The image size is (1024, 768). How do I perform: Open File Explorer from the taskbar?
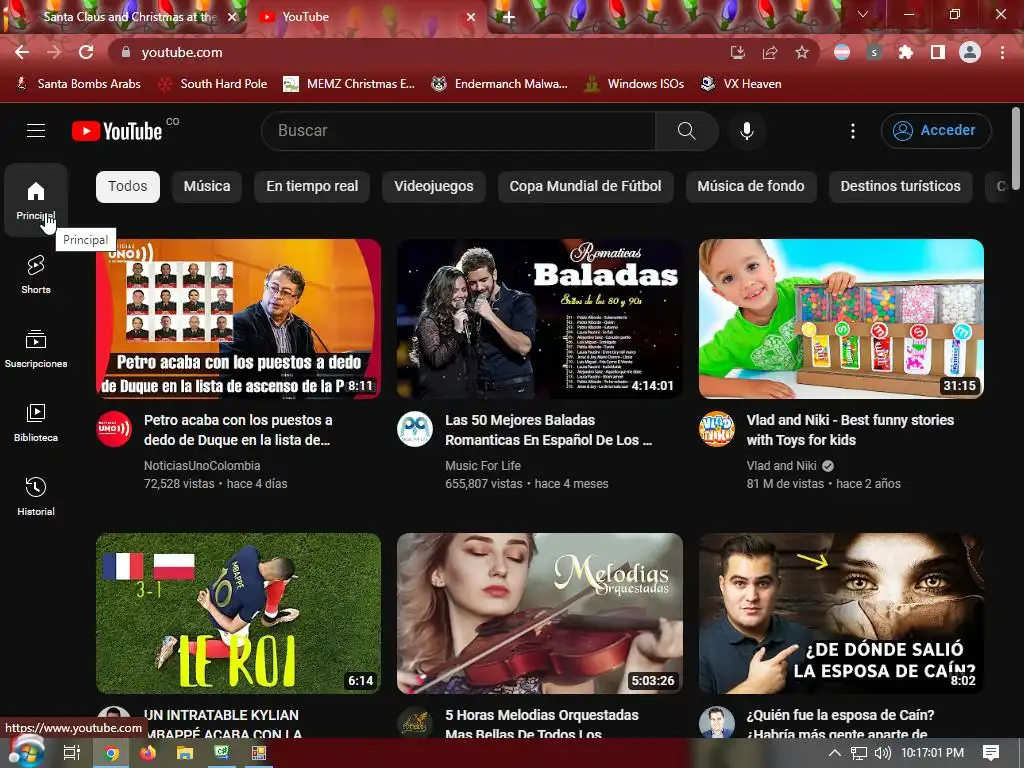pos(185,753)
